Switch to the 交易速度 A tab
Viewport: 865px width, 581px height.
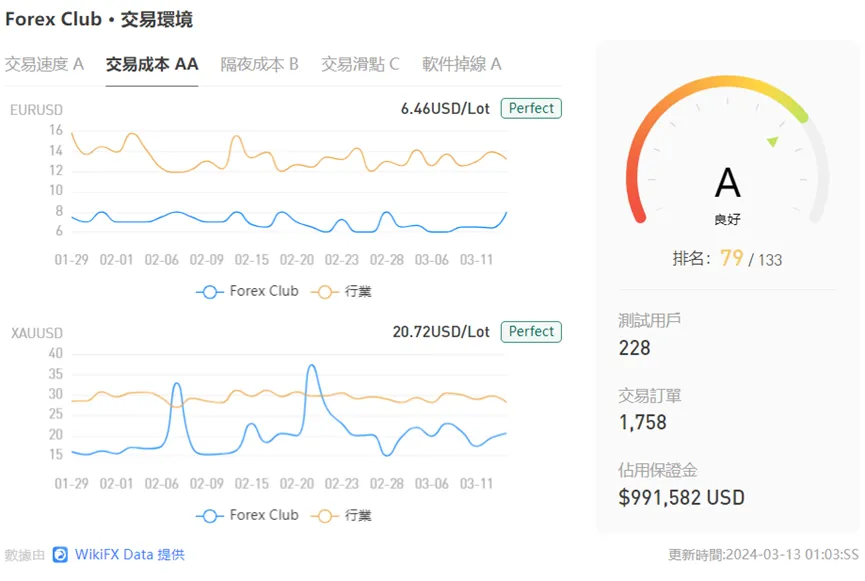click(44, 65)
